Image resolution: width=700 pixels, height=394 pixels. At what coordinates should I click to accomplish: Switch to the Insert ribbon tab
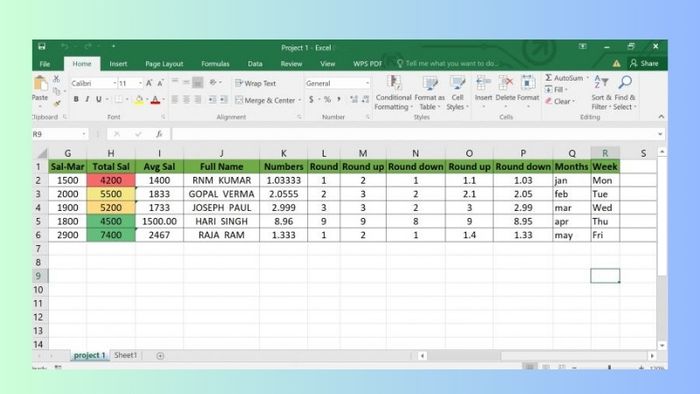[118, 64]
